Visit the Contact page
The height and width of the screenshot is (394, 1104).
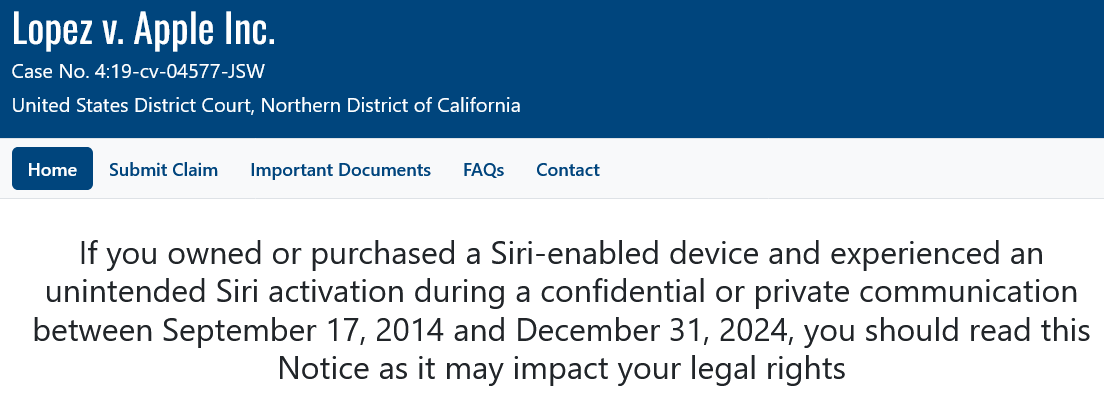pos(567,170)
